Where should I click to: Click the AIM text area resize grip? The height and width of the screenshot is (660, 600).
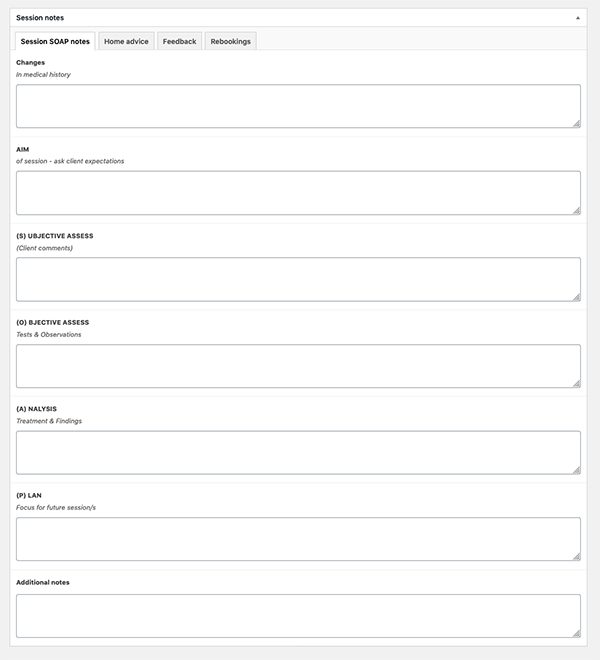coord(576,210)
